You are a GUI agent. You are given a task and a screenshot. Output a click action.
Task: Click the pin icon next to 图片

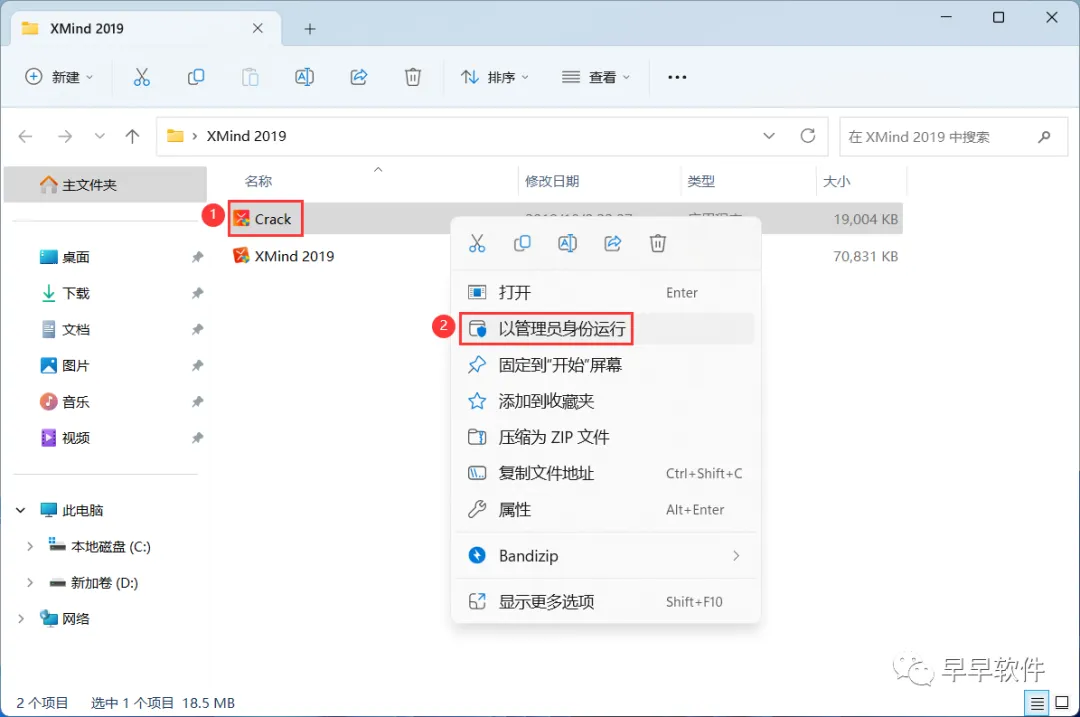(198, 366)
